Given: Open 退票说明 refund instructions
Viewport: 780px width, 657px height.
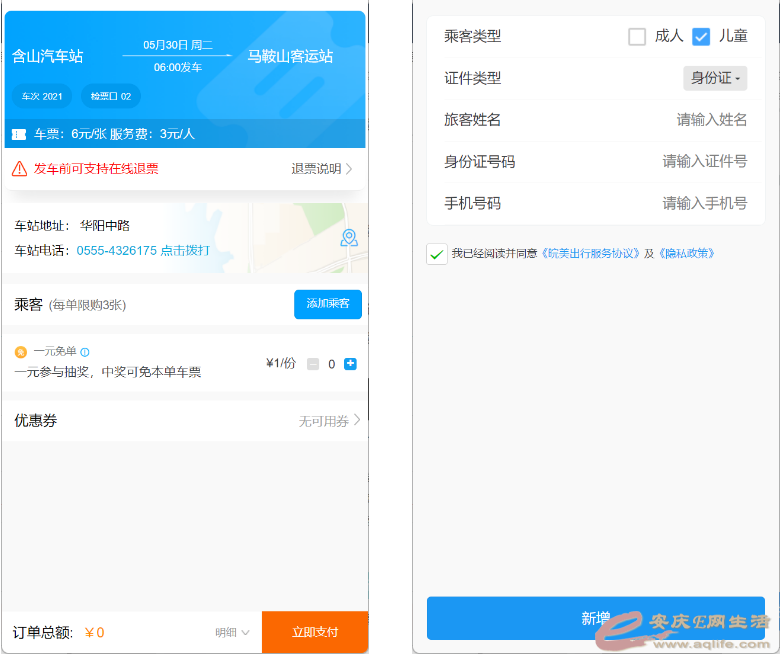Looking at the screenshot, I should pos(322,169).
